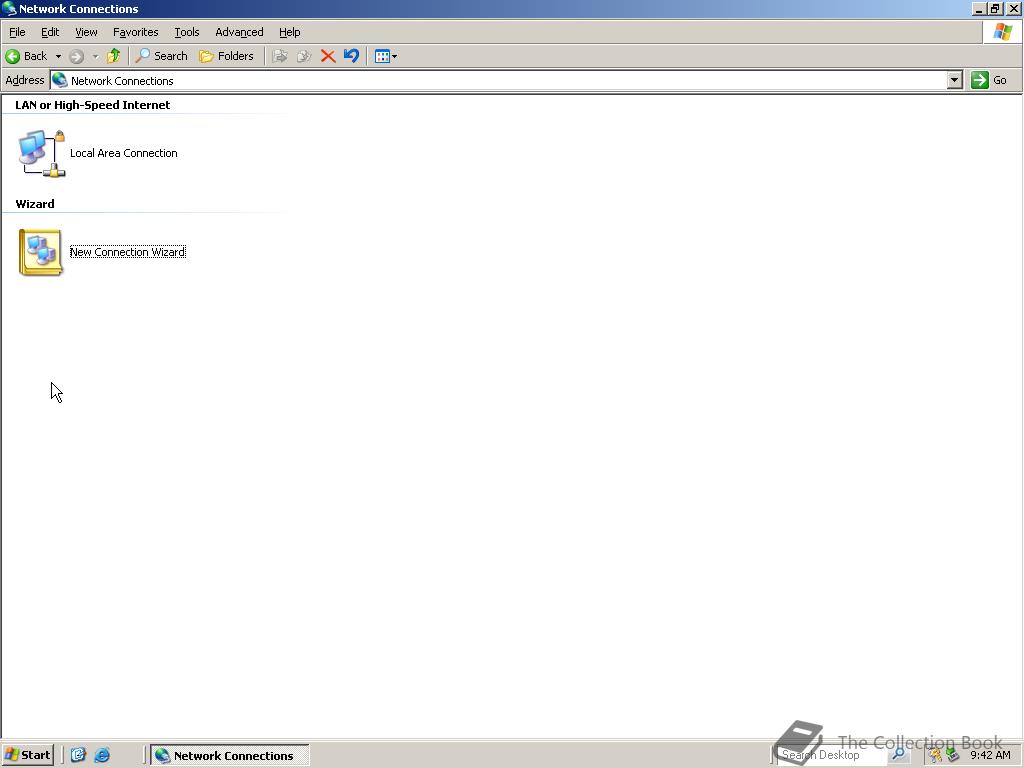The height and width of the screenshot is (768, 1024).
Task: Open the View menu
Action: [x=86, y=32]
